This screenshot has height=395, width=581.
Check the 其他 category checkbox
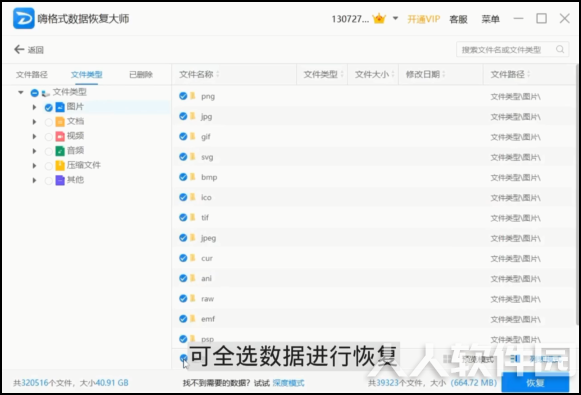coord(49,181)
